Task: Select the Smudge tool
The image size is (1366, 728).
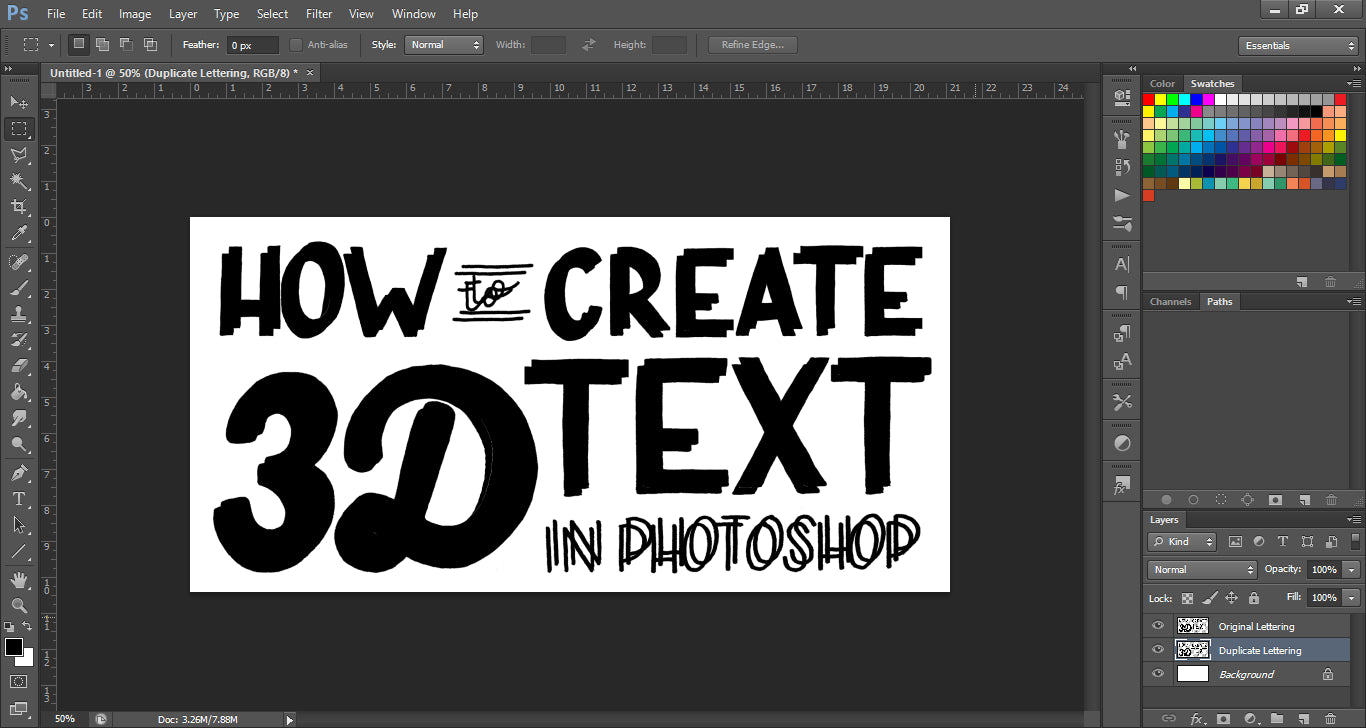Action: point(19,418)
